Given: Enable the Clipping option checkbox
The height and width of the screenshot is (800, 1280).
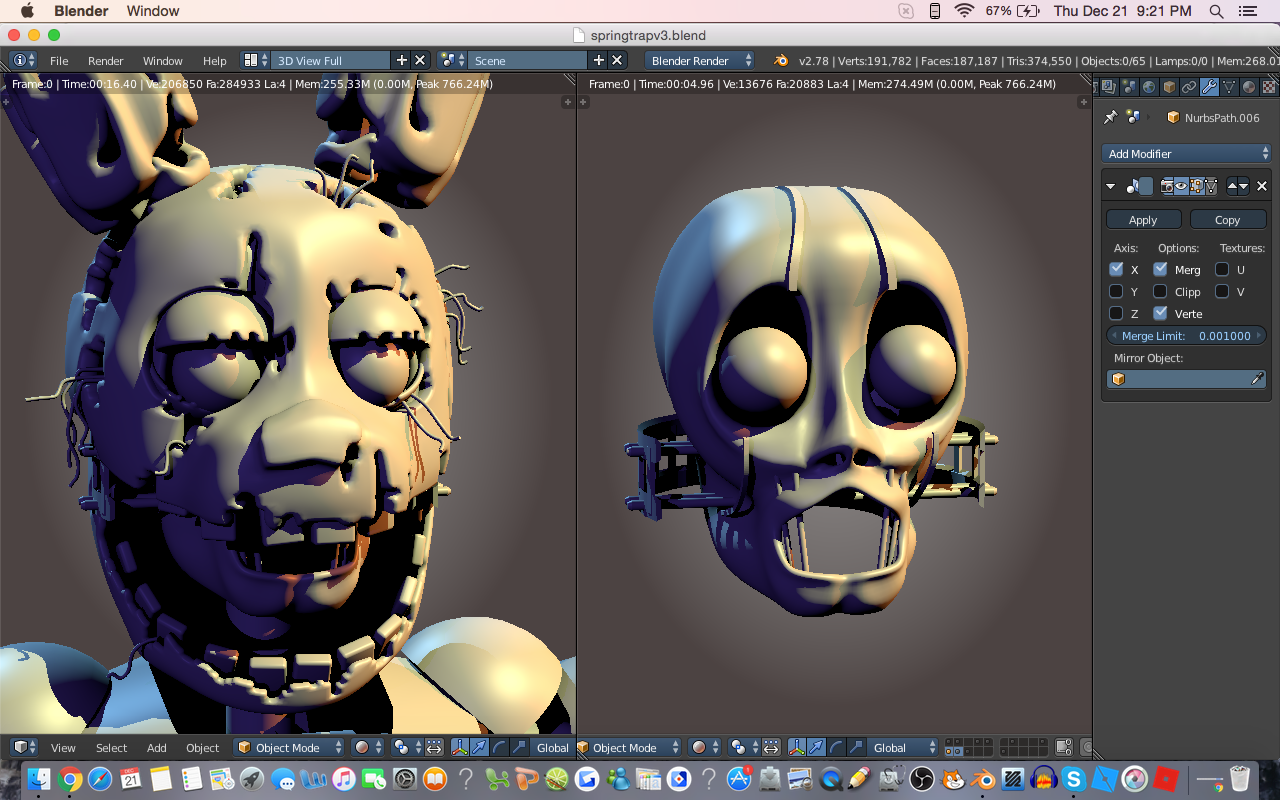Looking at the screenshot, I should [1160, 291].
